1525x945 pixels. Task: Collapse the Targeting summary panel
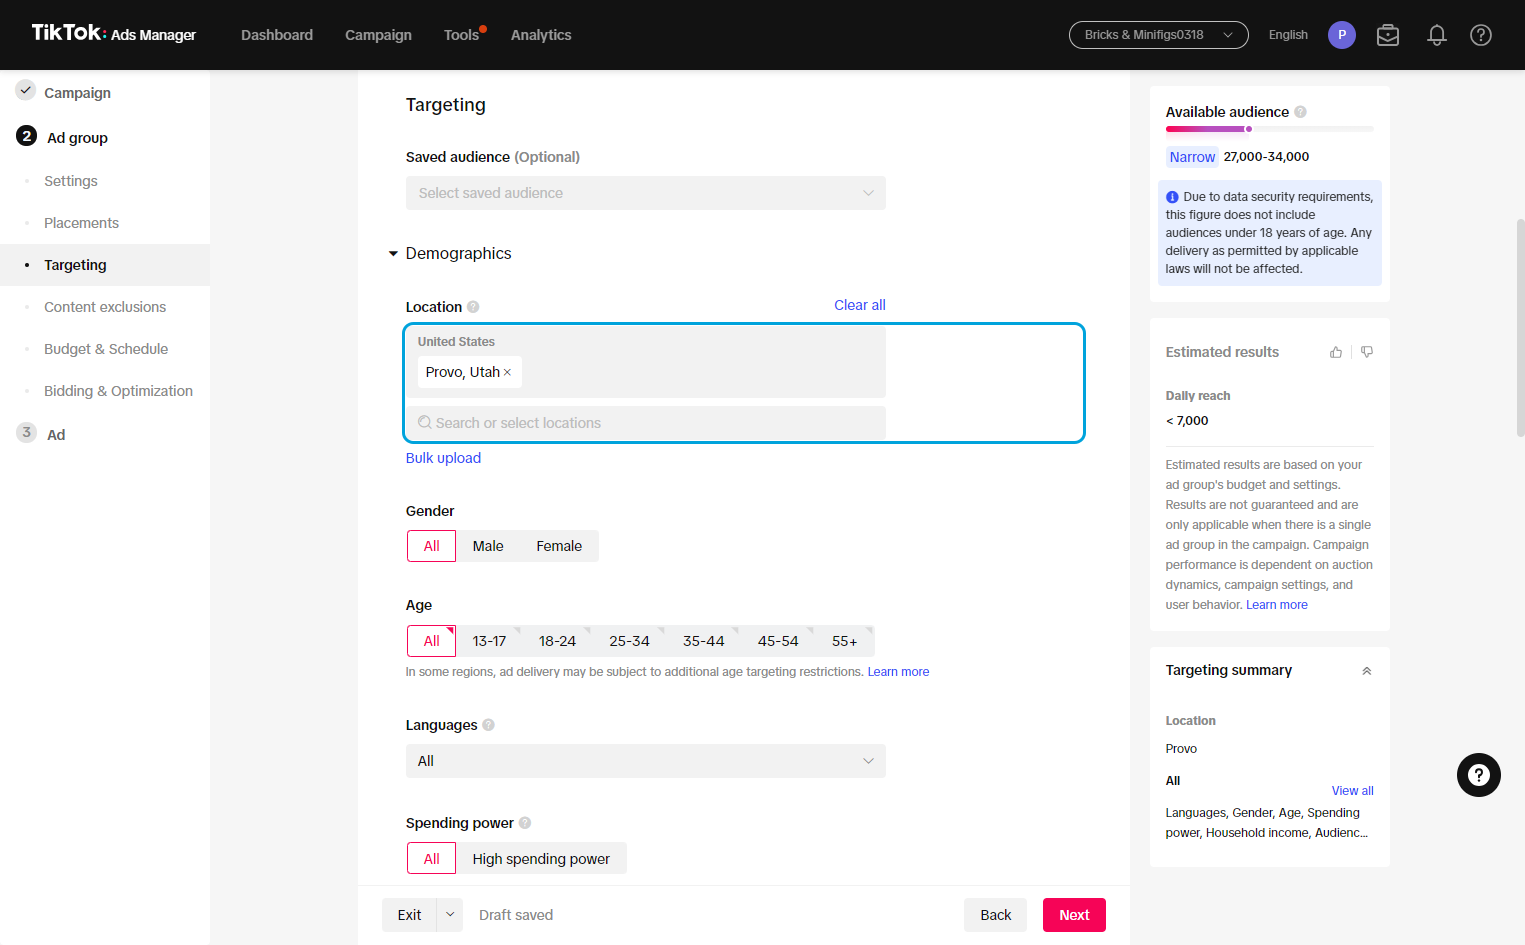coord(1366,671)
